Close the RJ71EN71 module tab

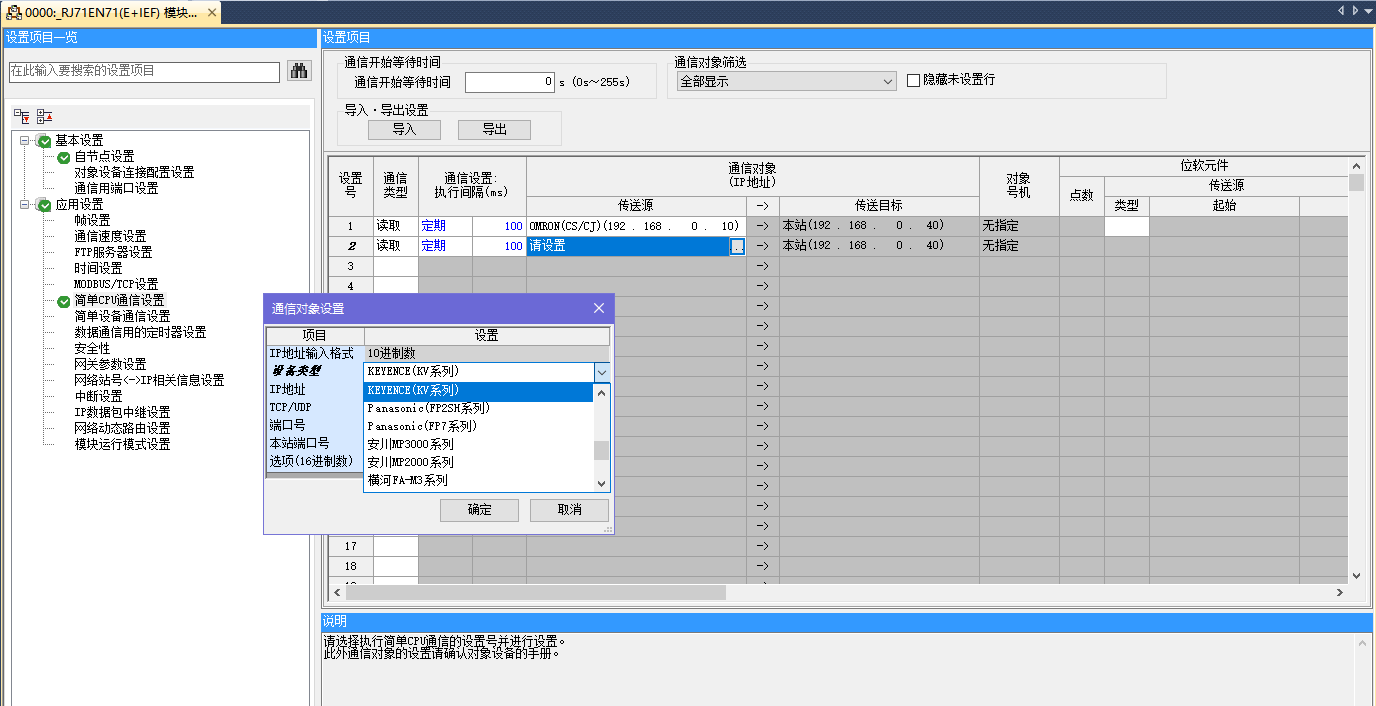point(210,13)
